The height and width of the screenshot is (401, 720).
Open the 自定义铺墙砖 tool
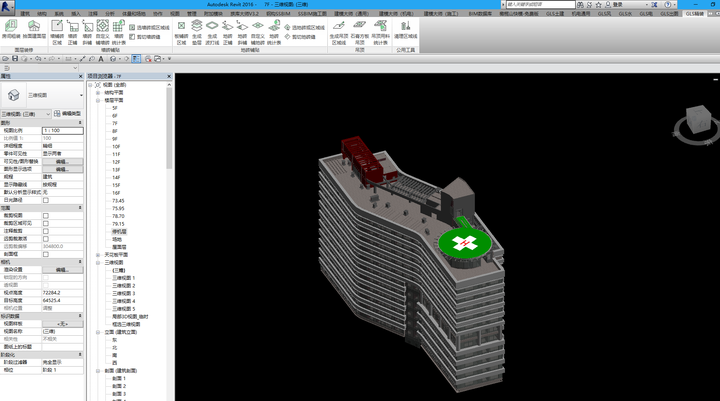coord(103,32)
